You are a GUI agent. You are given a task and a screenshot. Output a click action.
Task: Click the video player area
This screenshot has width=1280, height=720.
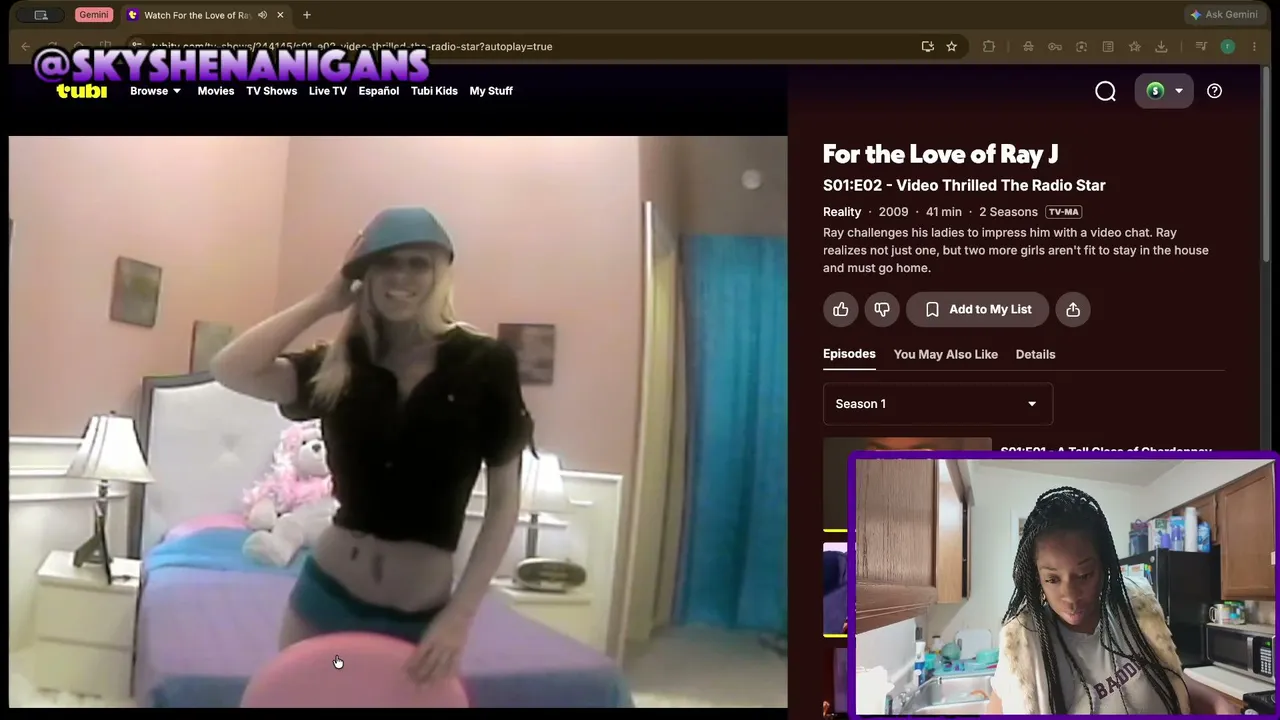tap(398, 422)
